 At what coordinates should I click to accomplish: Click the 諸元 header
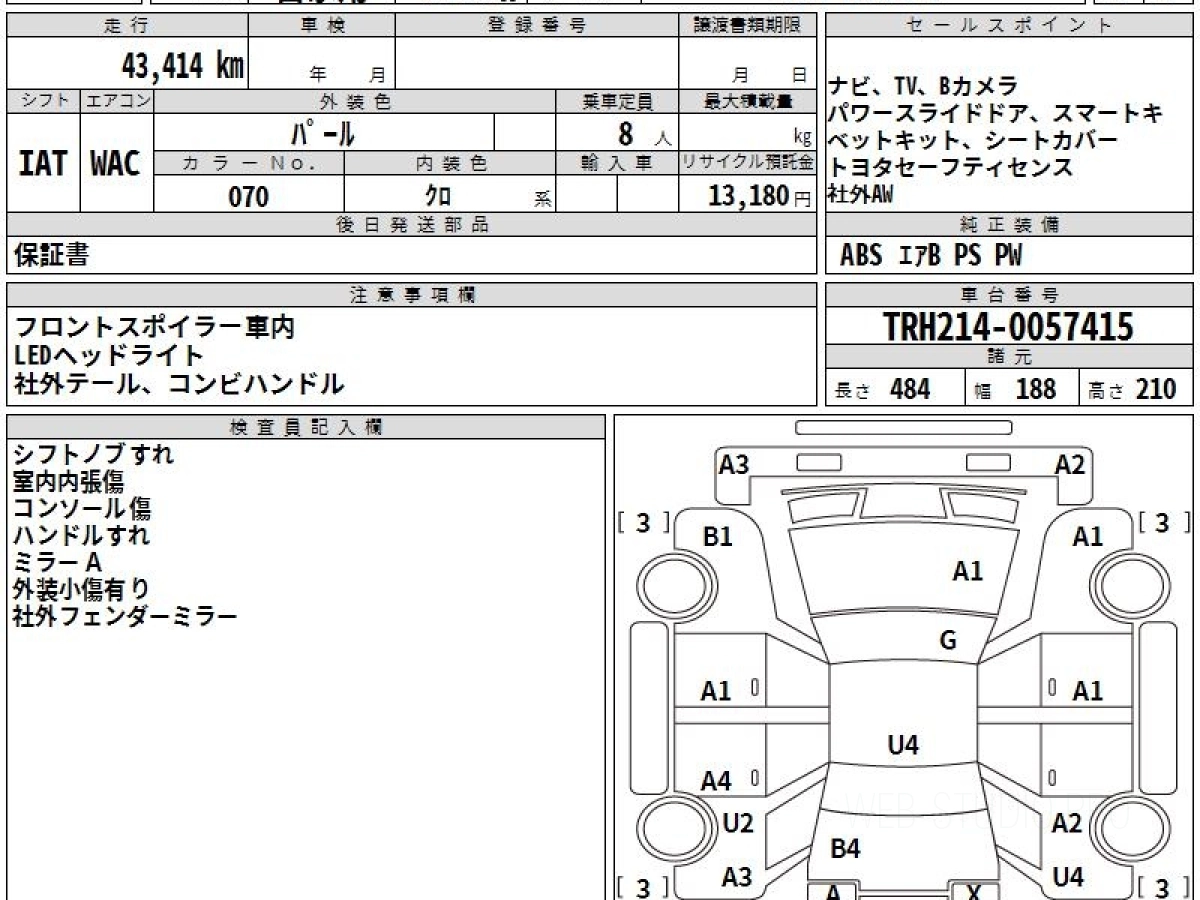[x=1010, y=356]
